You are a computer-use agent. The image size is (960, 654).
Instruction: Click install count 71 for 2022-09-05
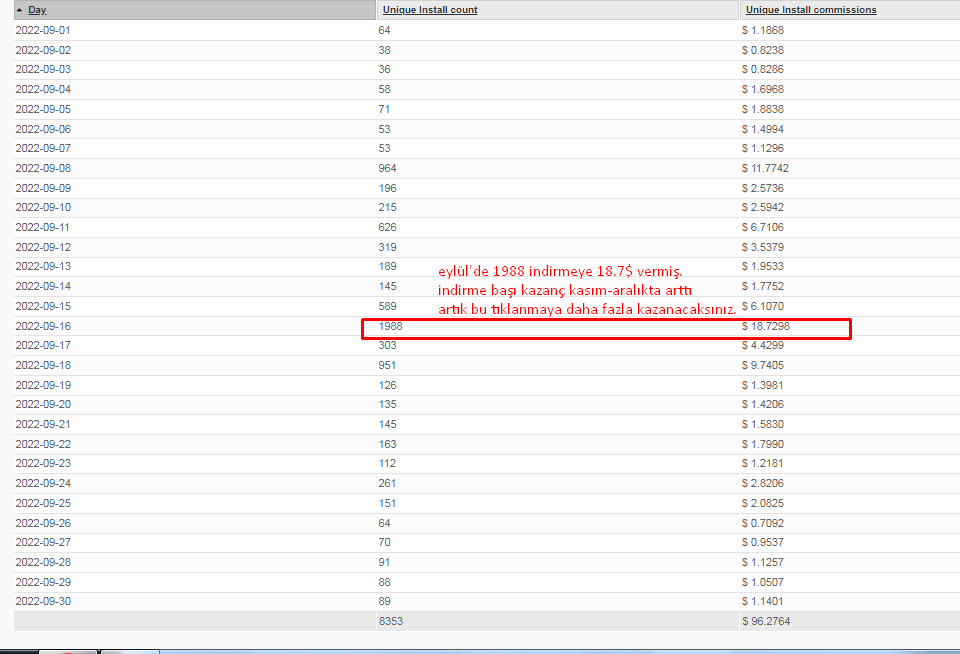[x=384, y=109]
